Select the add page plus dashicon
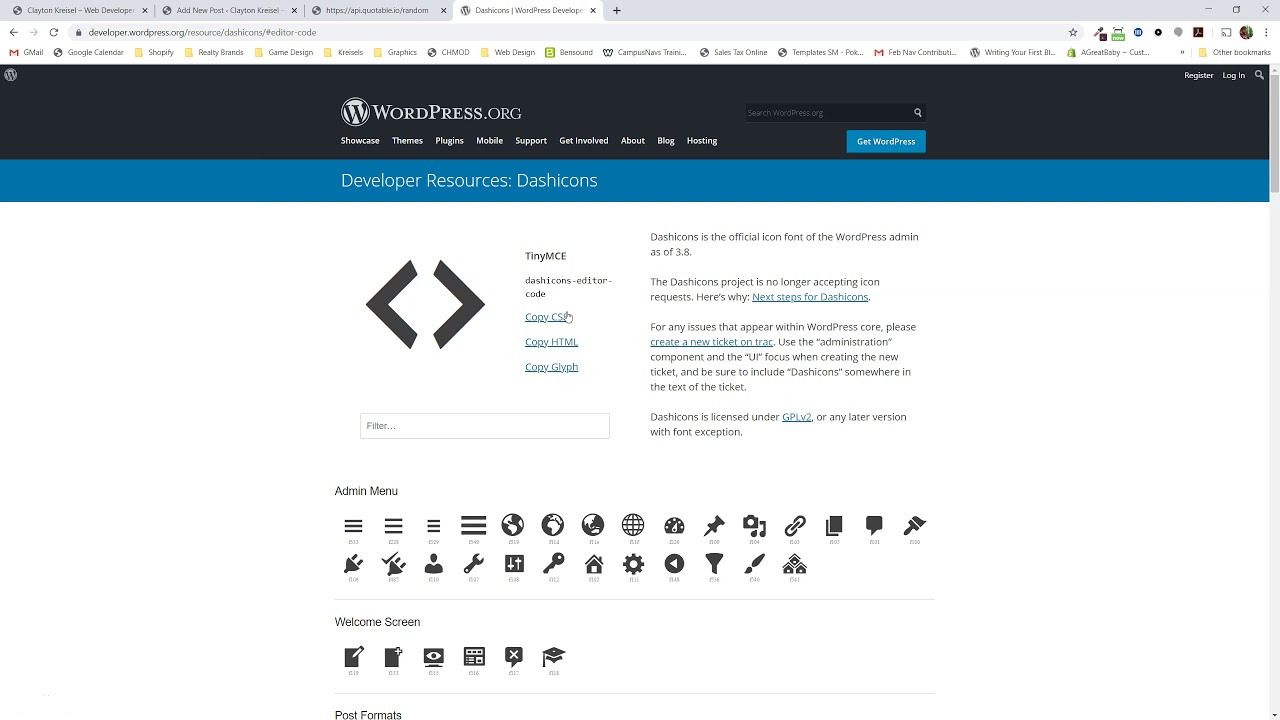This screenshot has width=1280, height=720. click(x=393, y=657)
